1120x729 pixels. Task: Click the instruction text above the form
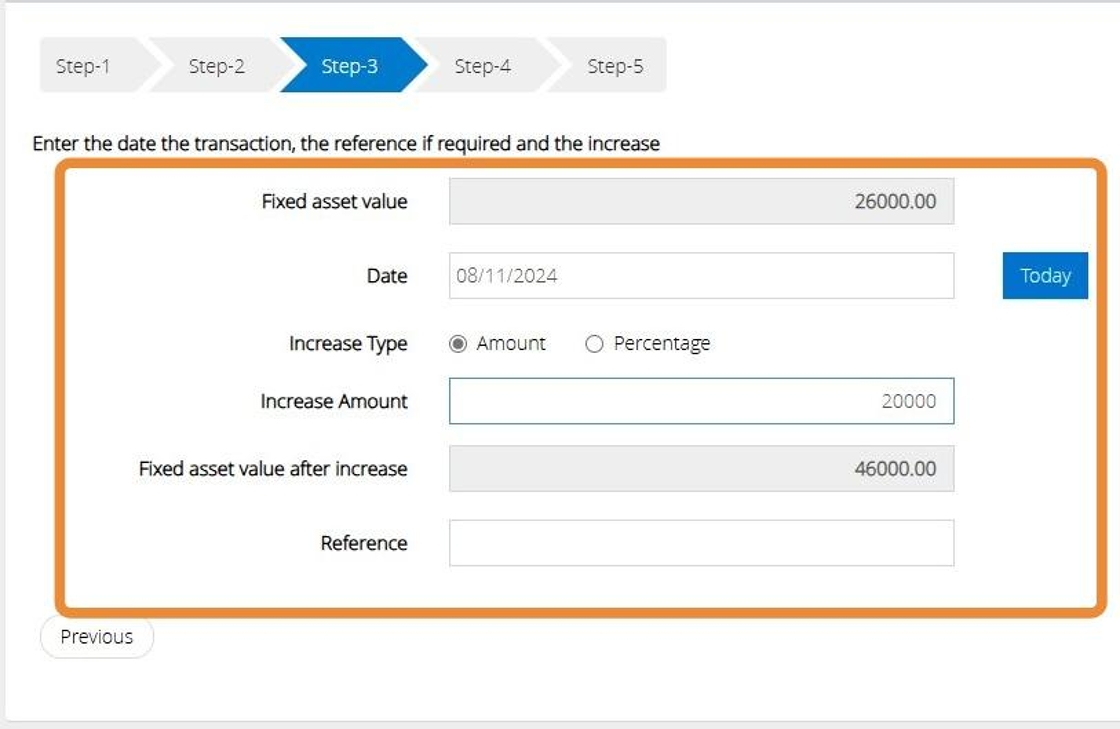(x=346, y=143)
